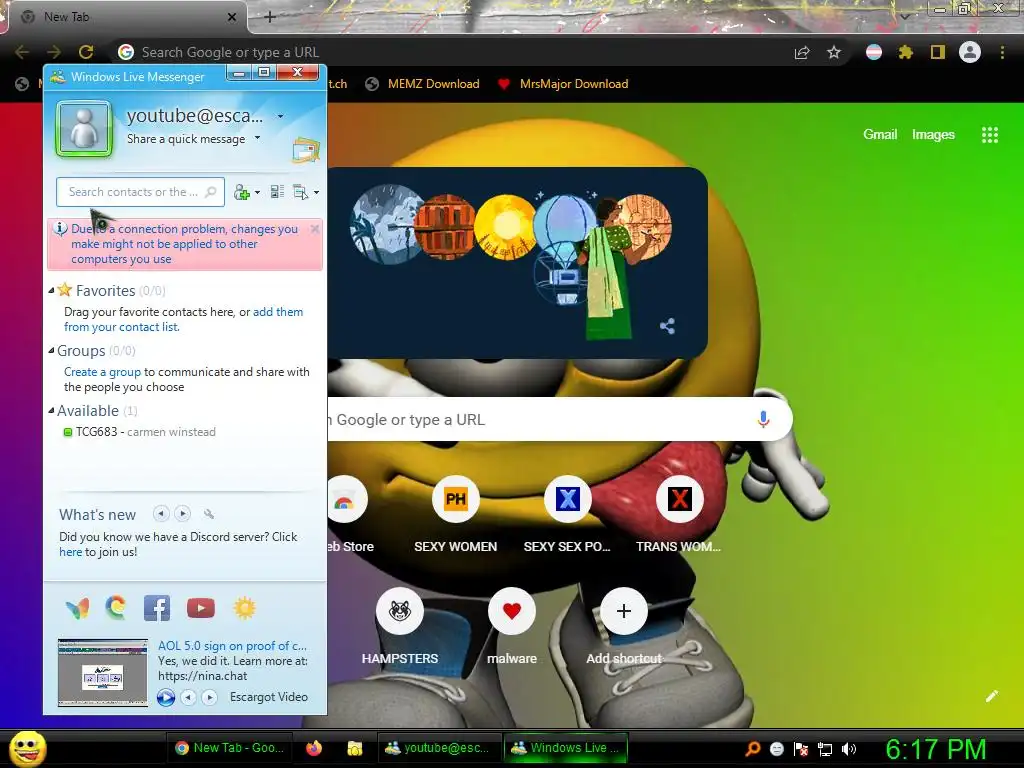The image size is (1024, 768).
Task: Open a new Chrome tab
Action: (270, 17)
